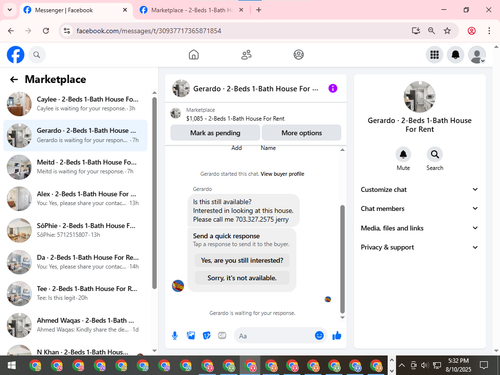Show hidden system tray icons chevron
The image size is (500, 375).
click(x=402, y=365)
